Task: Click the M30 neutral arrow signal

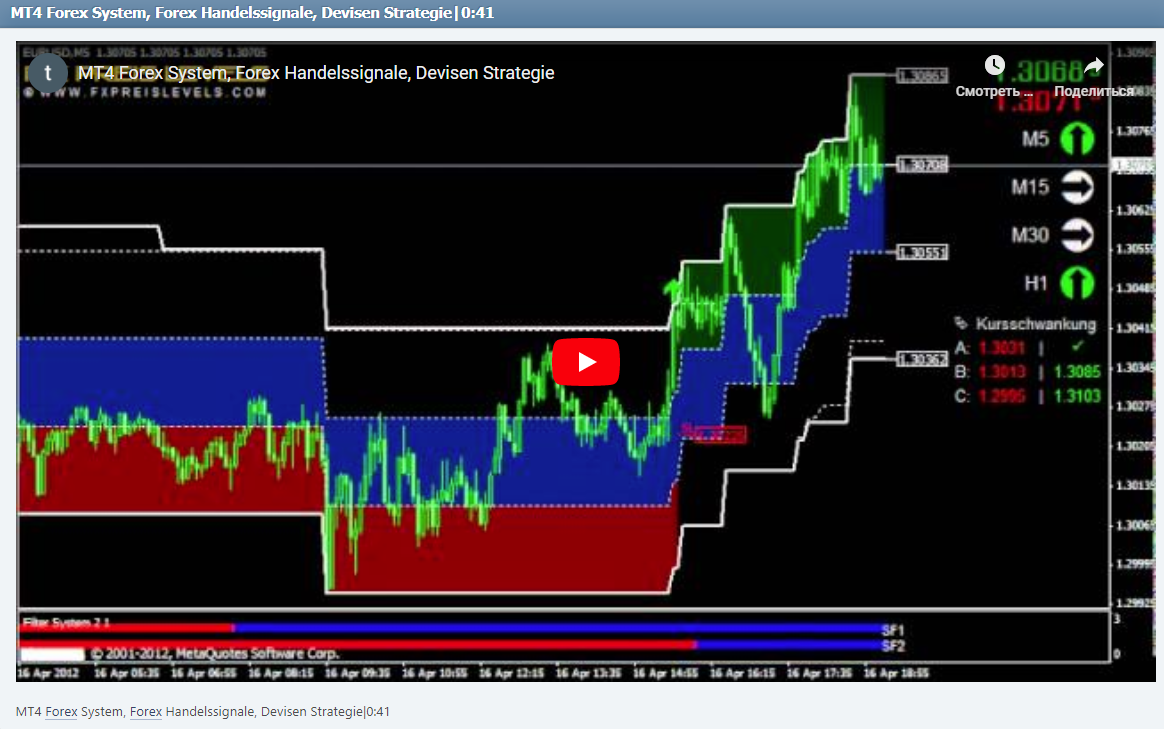Action: tap(1077, 234)
